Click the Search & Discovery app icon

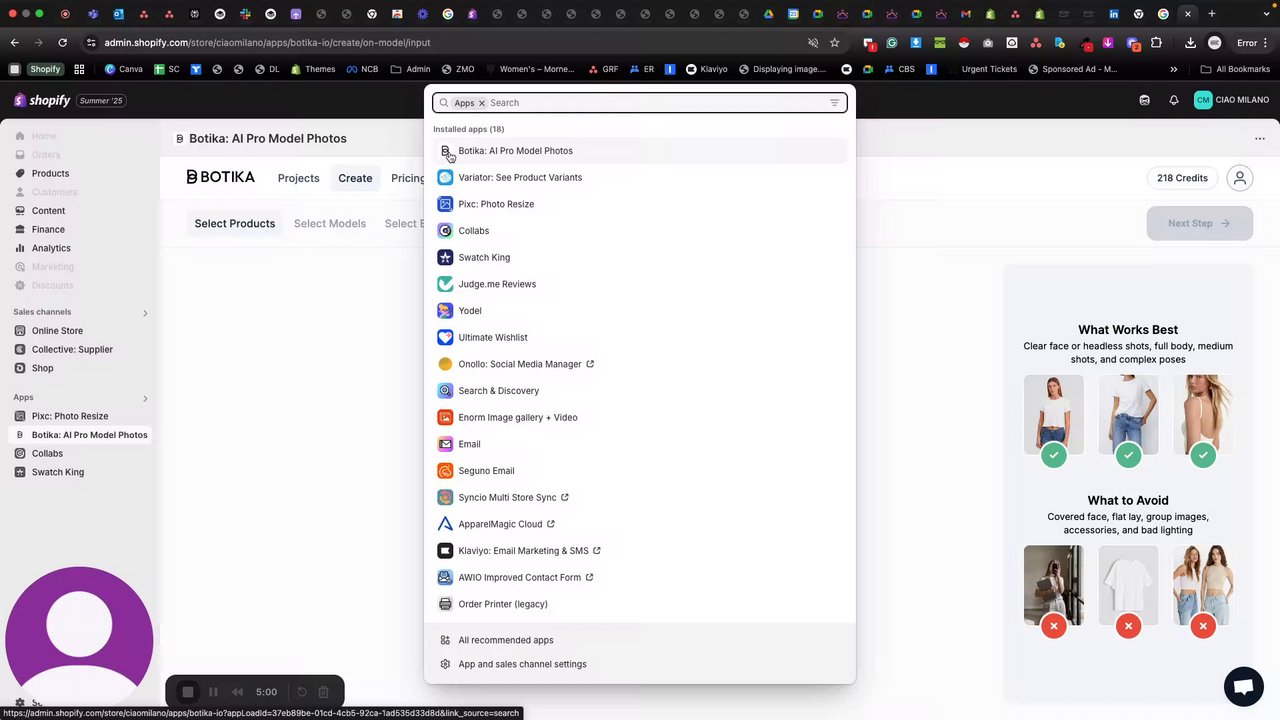445,391
